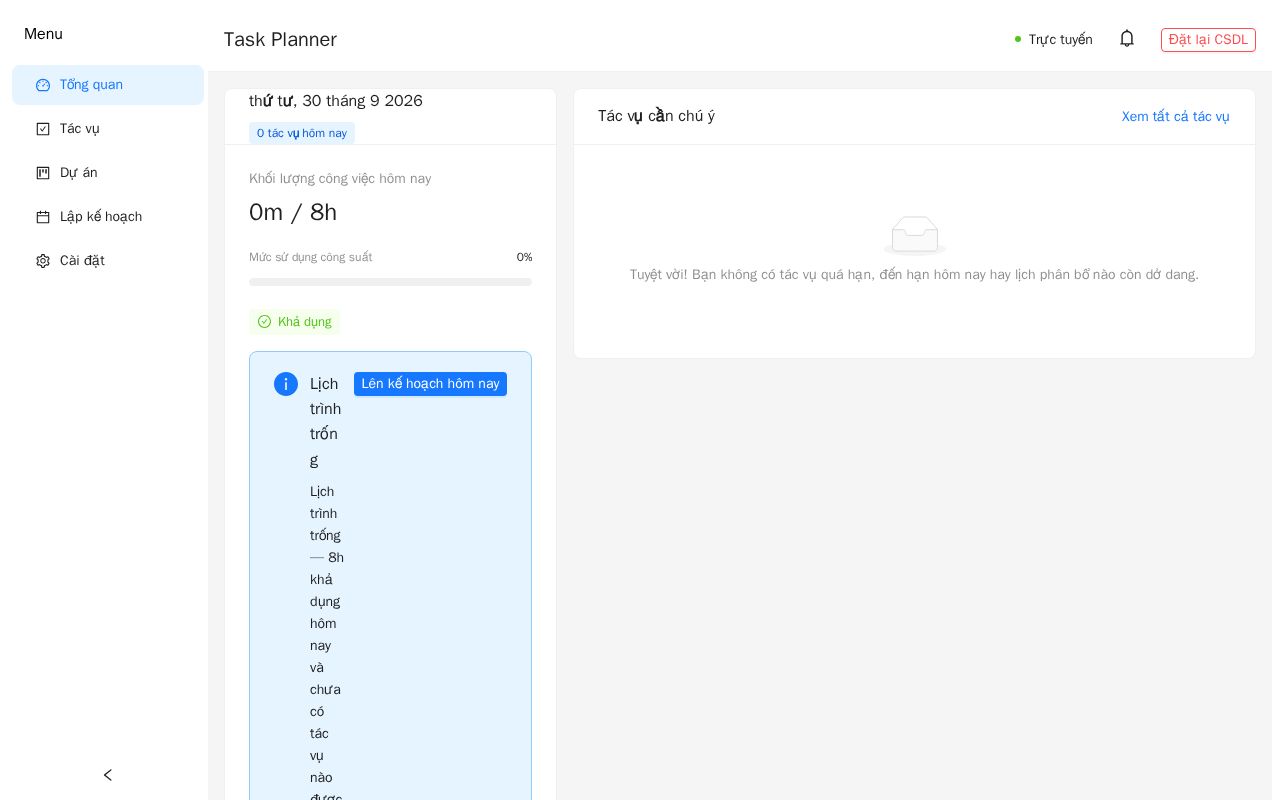Click the Khả dụng status tag
Viewport: 1280px width, 800px height.
click(294, 322)
